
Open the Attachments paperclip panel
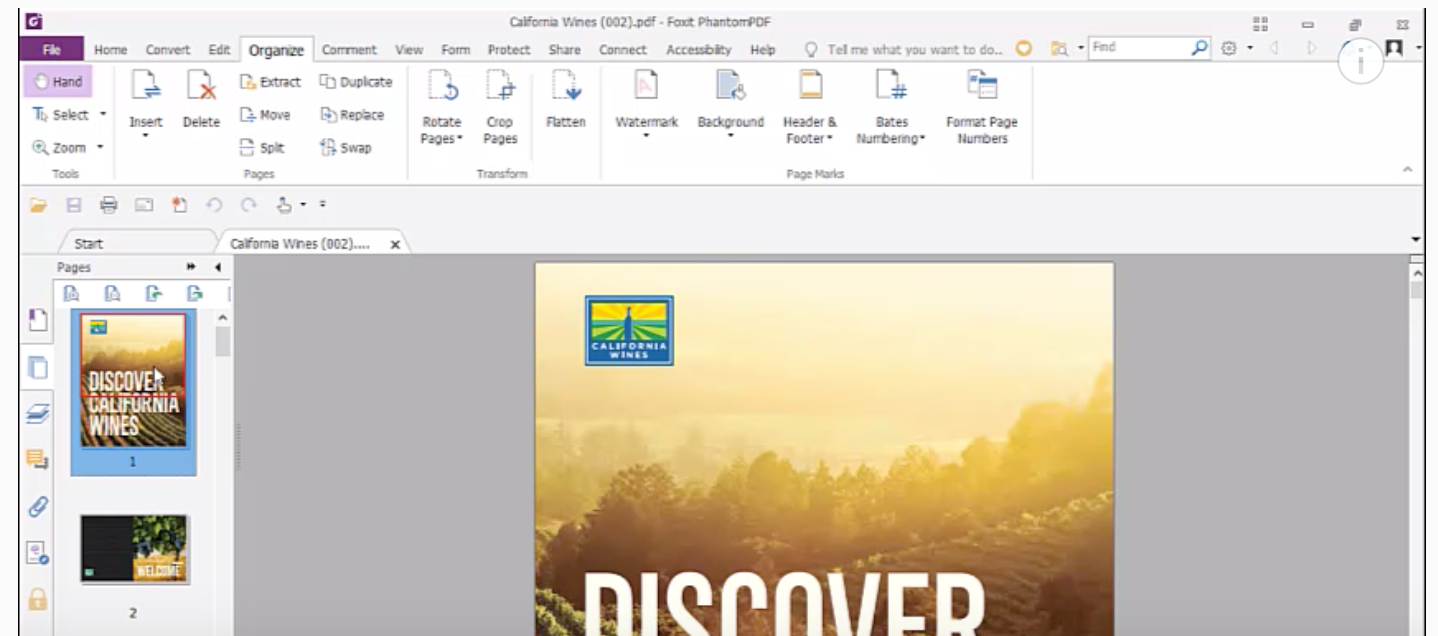tap(37, 506)
